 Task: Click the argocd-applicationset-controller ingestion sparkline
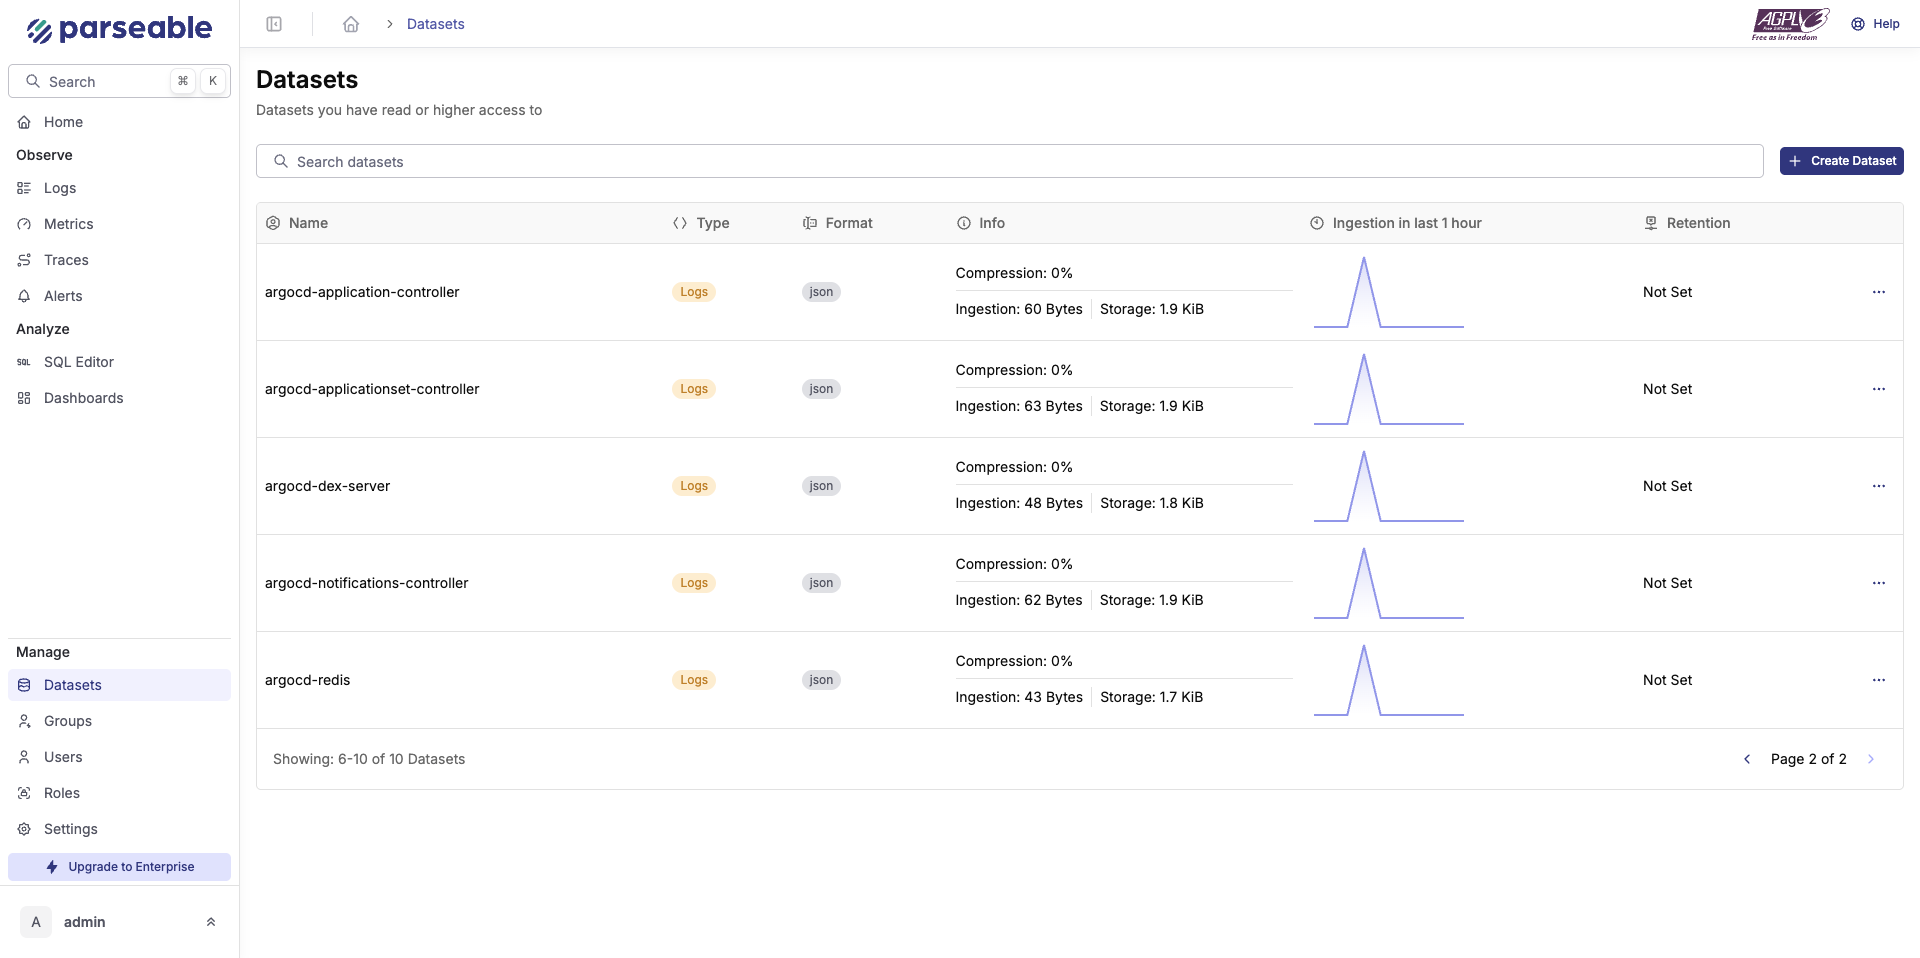(x=1388, y=390)
